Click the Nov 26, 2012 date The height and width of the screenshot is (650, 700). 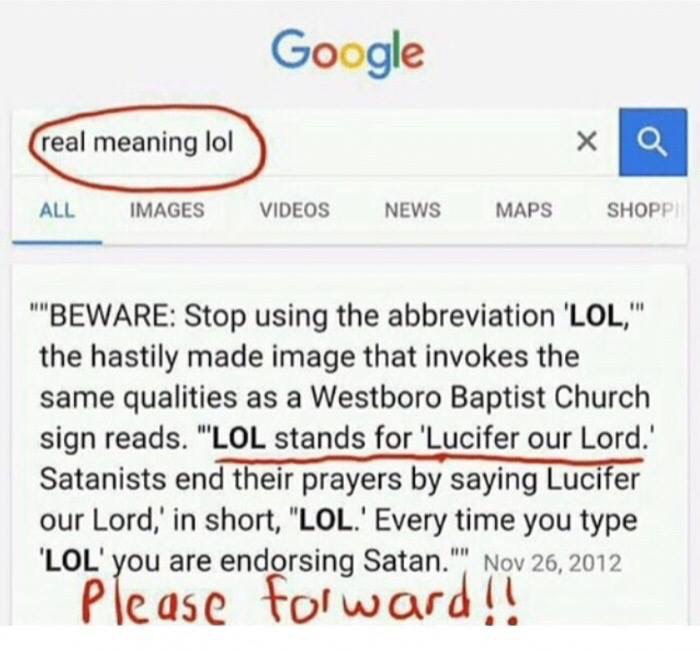pos(553,563)
